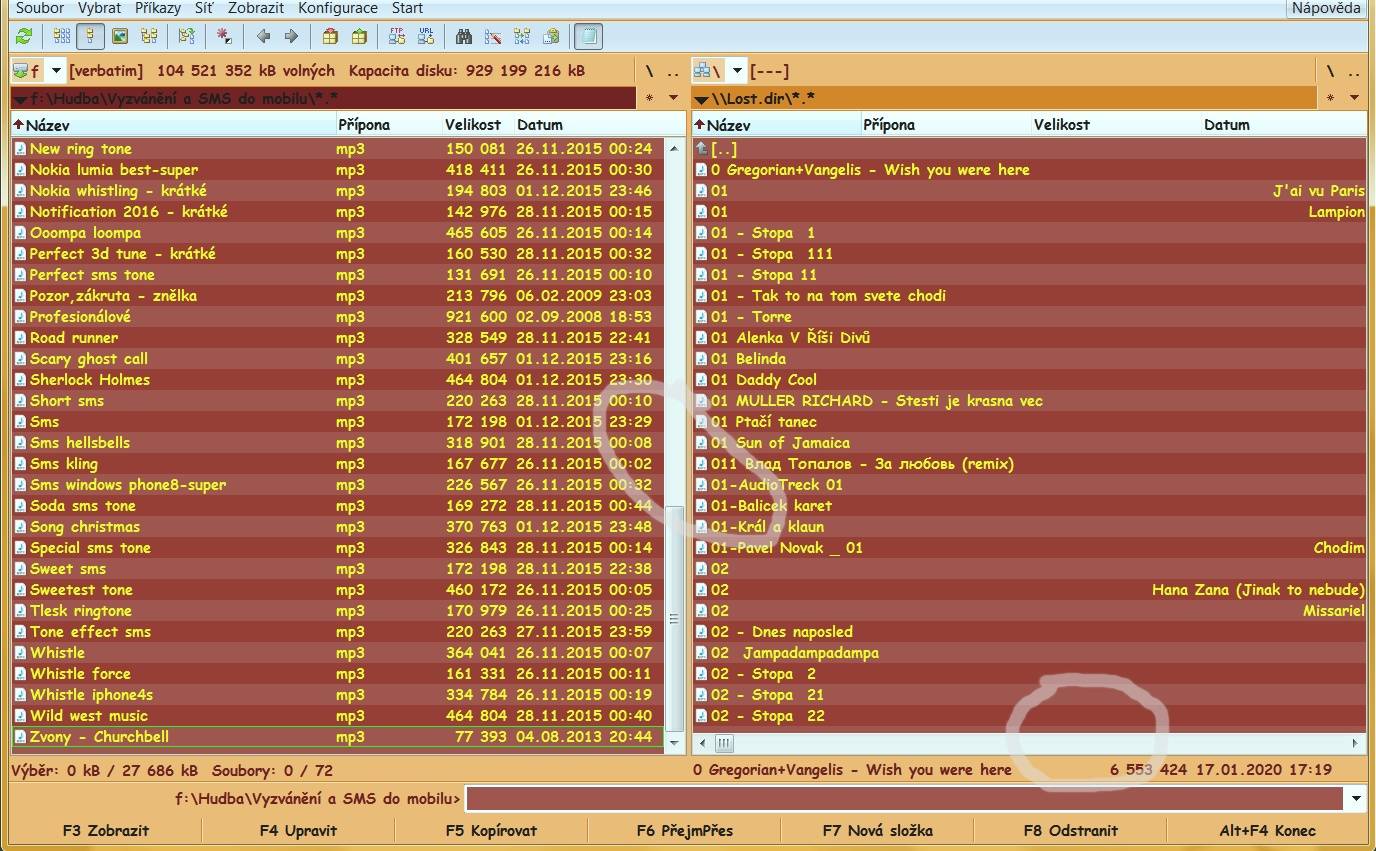
Task: Open left panel favorites asterisk button
Action: (650, 98)
